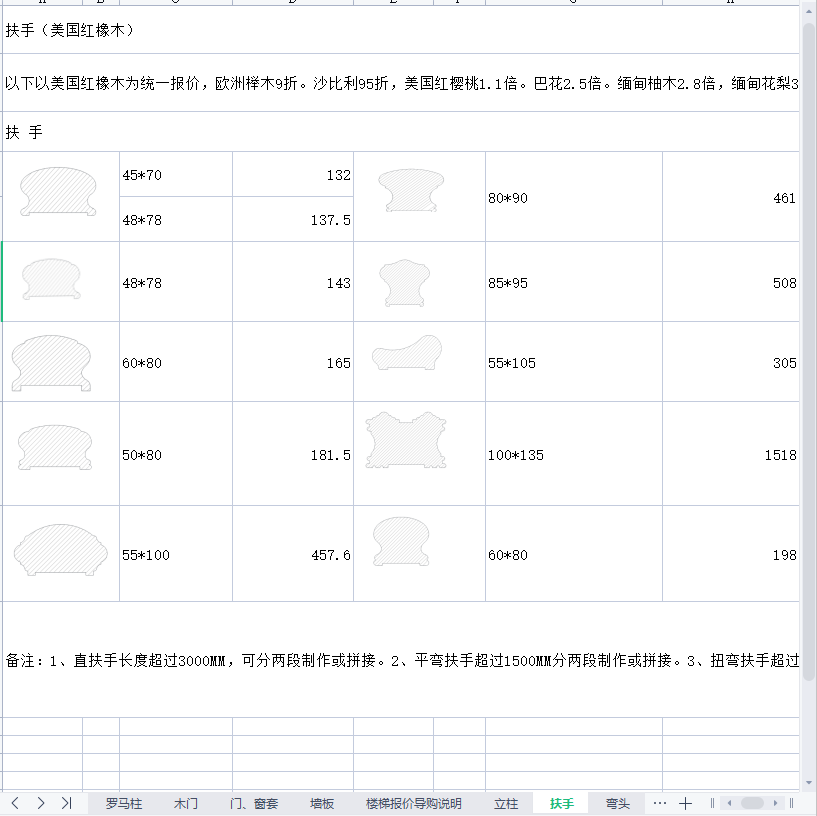Screen dimensions: 817x816
Task: Click the horizontal scrollbar left arrow
Action: [729, 803]
